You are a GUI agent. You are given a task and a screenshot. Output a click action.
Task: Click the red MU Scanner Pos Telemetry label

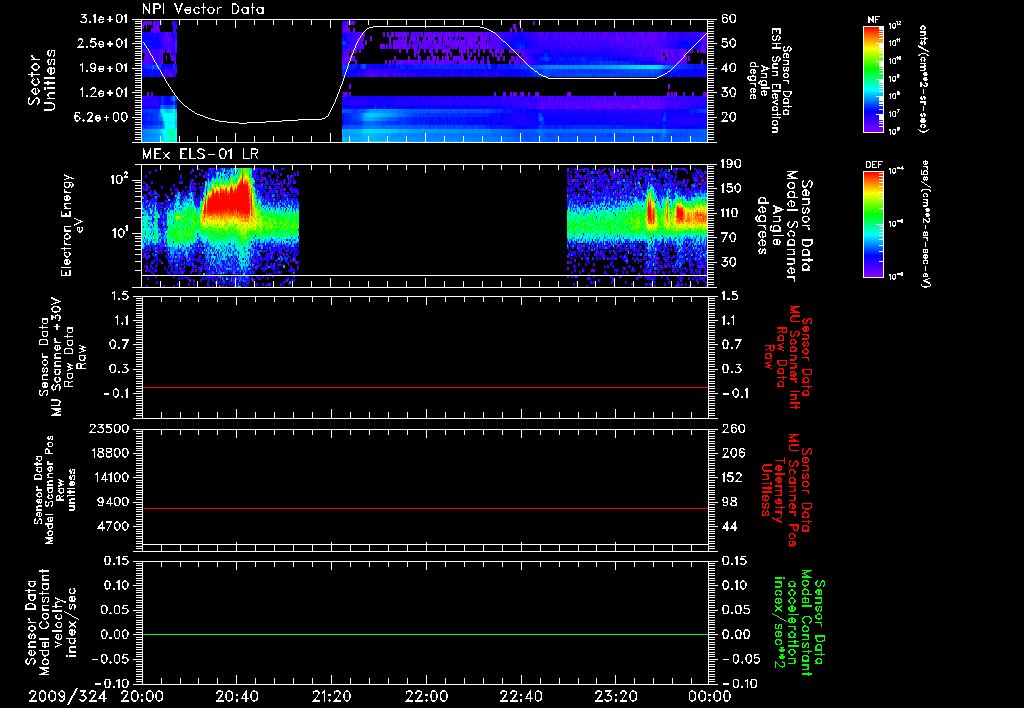[786, 490]
